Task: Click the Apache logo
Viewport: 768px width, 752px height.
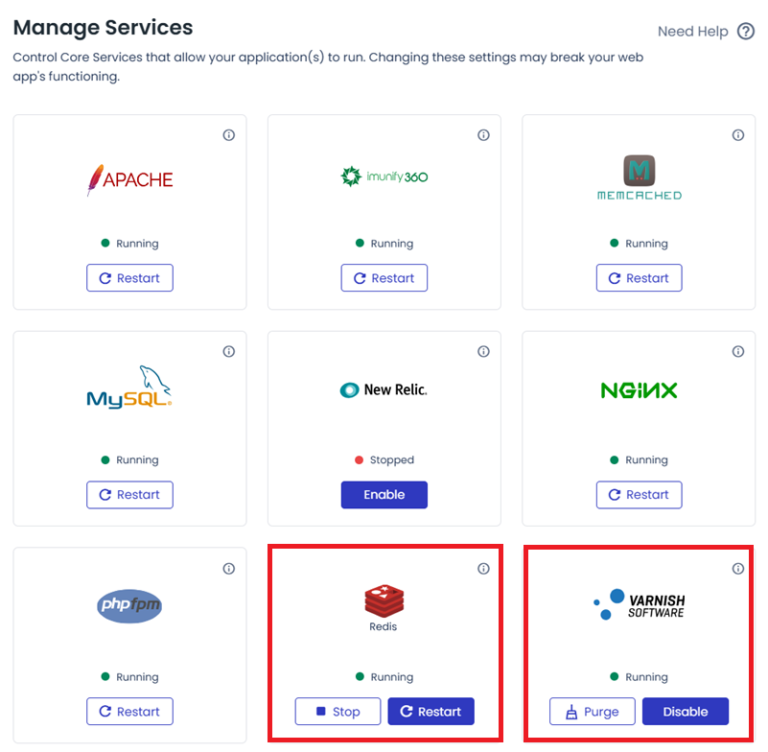Action: coord(130,180)
